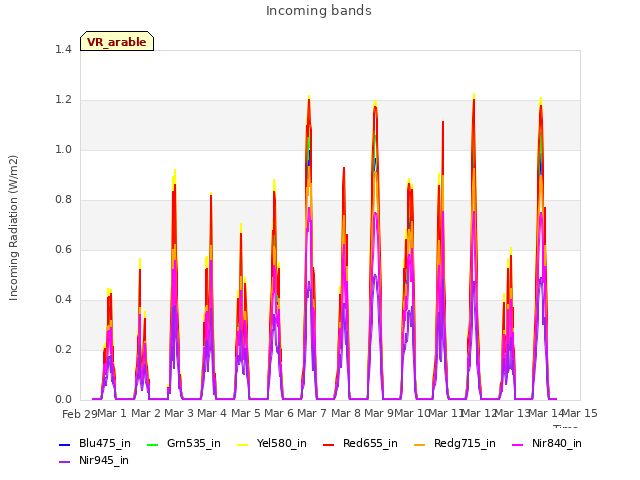
Task: Toggle Blu475_in legend entry
Action: pyautogui.click(x=95, y=443)
